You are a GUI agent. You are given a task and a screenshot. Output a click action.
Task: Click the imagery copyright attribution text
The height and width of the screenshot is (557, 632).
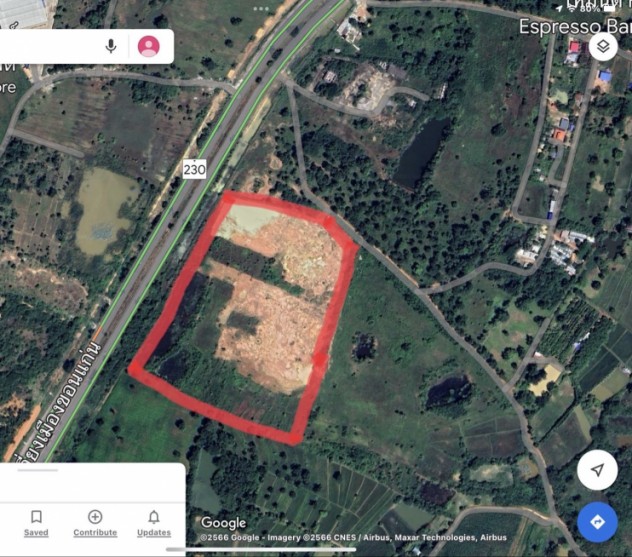point(353,538)
